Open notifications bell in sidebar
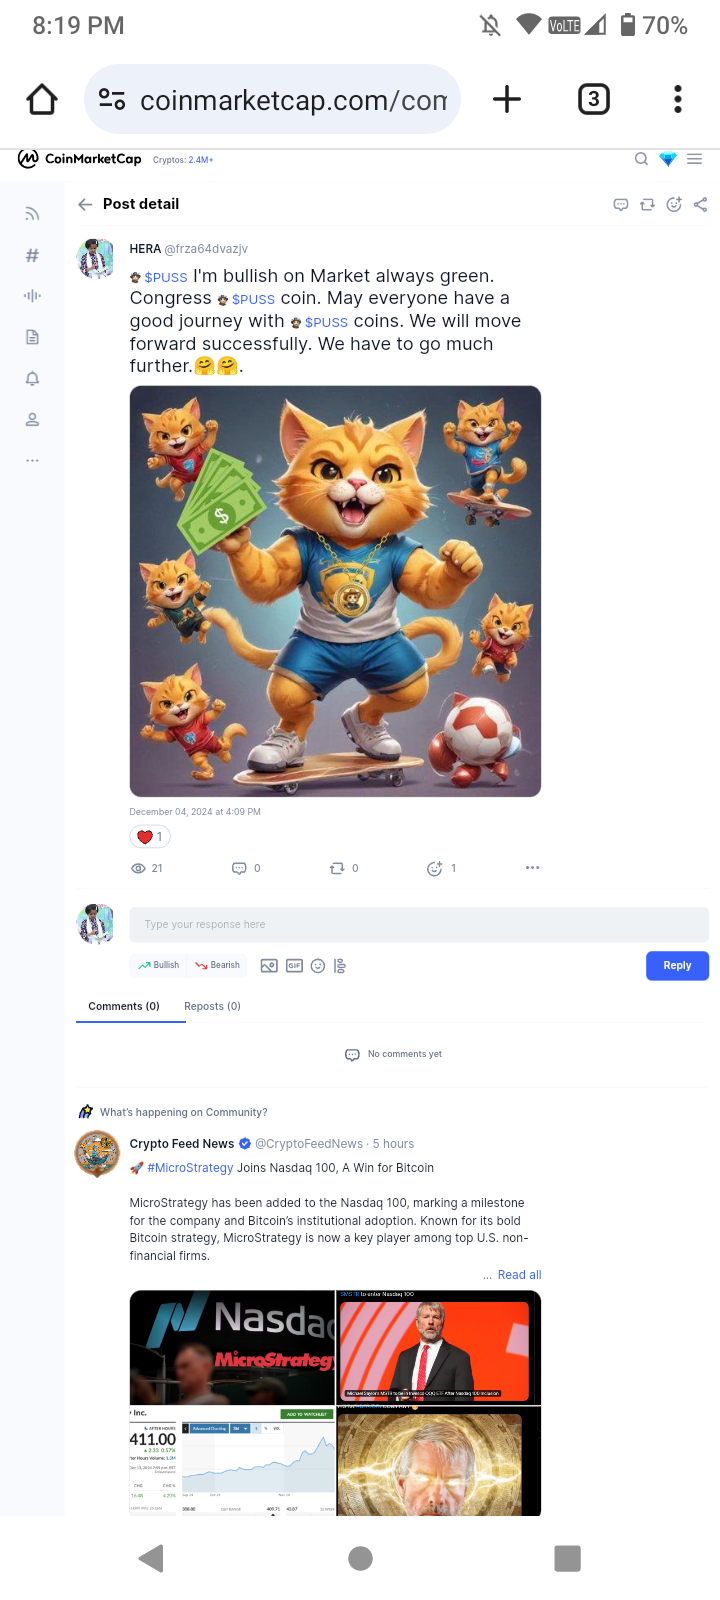Screen dimensions: 720x1600 [32, 378]
